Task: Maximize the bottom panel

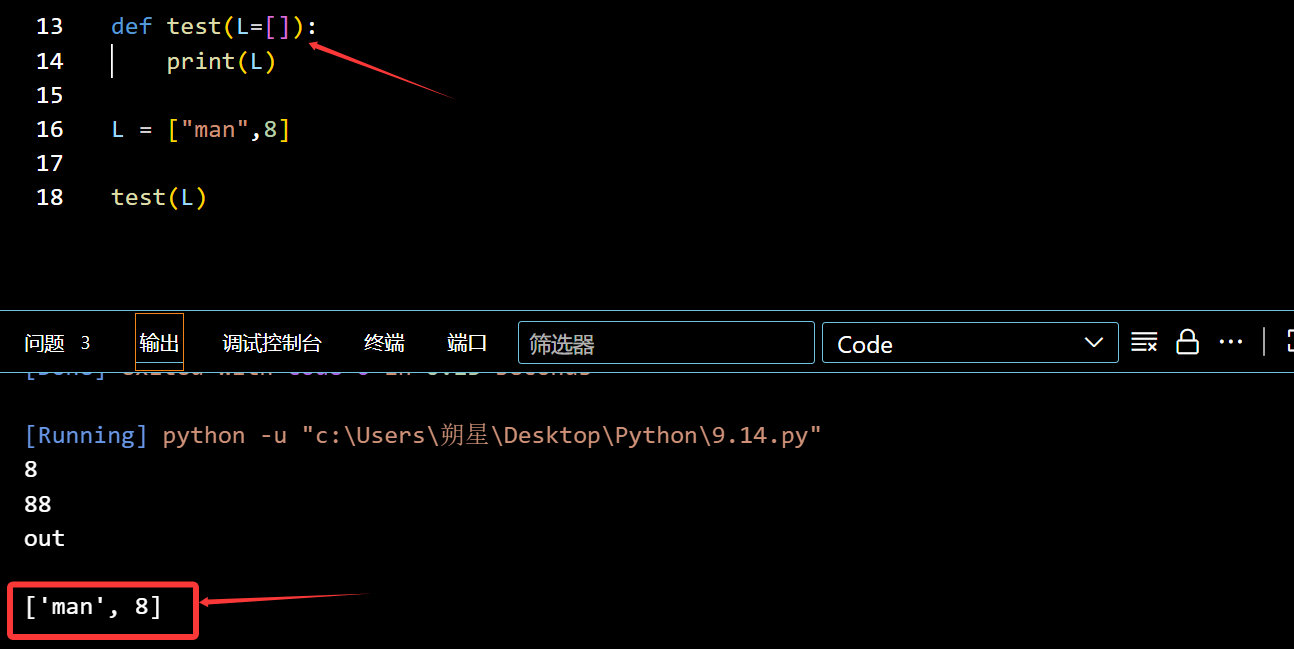Action: point(1288,341)
